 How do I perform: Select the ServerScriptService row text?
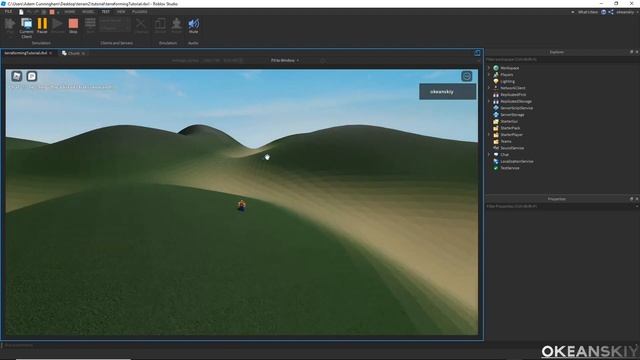point(516,108)
